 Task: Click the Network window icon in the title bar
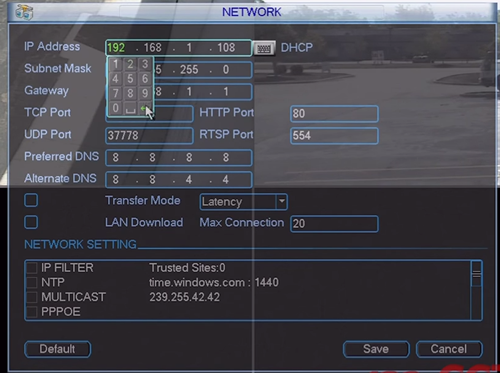[x=24, y=12]
